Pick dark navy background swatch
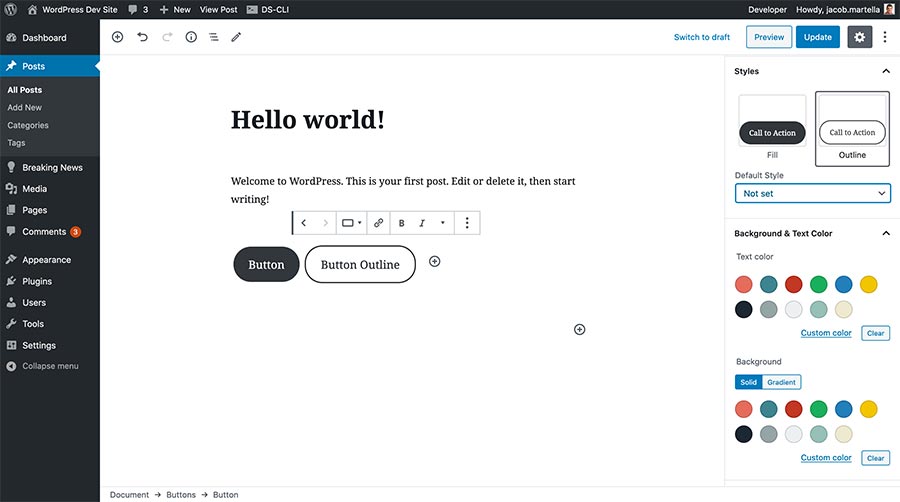Viewport: 900px width, 502px height. (x=743, y=434)
